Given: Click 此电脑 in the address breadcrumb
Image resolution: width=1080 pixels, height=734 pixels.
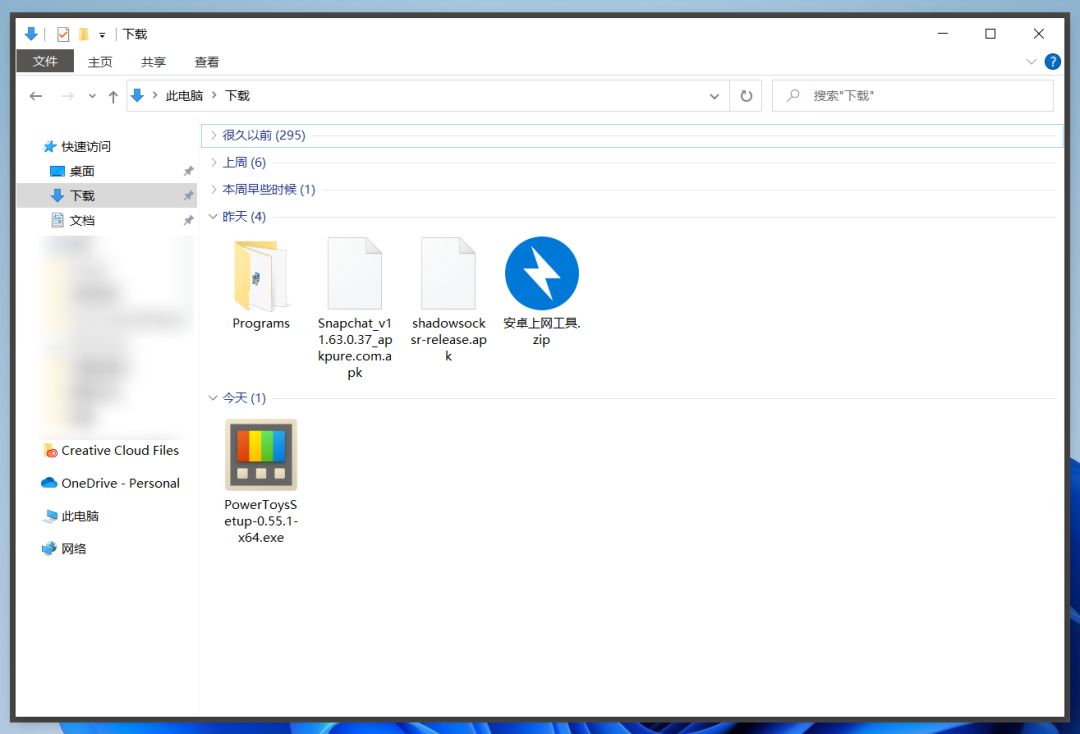Looking at the screenshot, I should [x=184, y=96].
